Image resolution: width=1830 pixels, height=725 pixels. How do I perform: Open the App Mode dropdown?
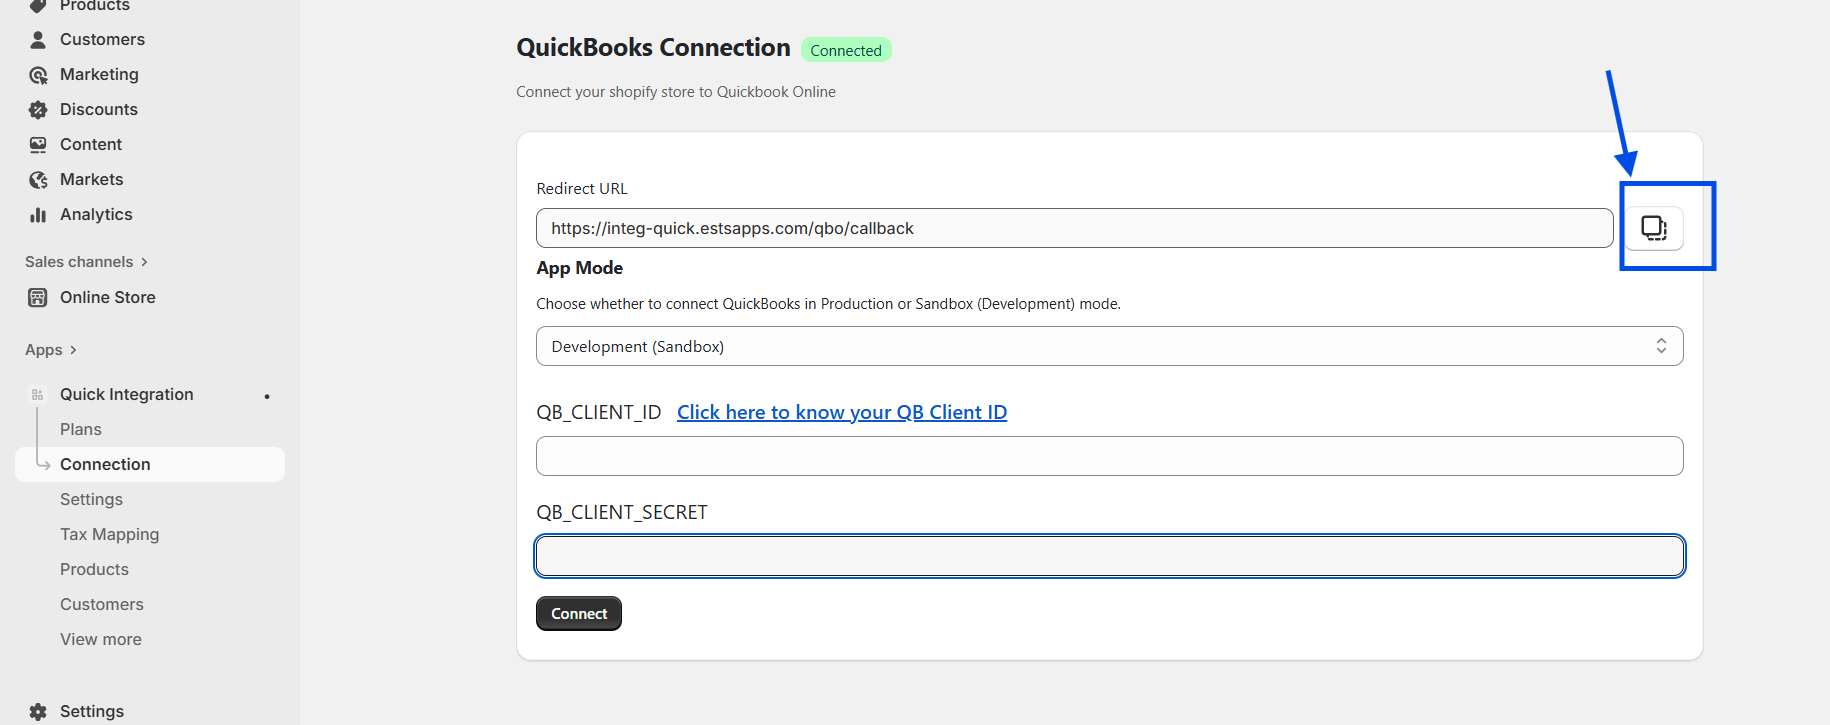point(1108,346)
